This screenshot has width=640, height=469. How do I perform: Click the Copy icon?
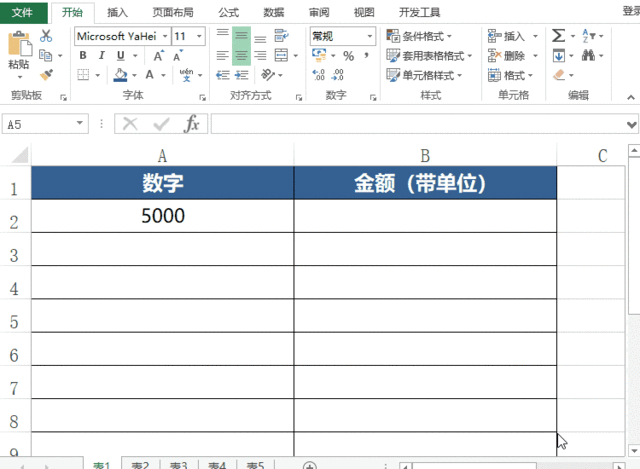[45, 55]
